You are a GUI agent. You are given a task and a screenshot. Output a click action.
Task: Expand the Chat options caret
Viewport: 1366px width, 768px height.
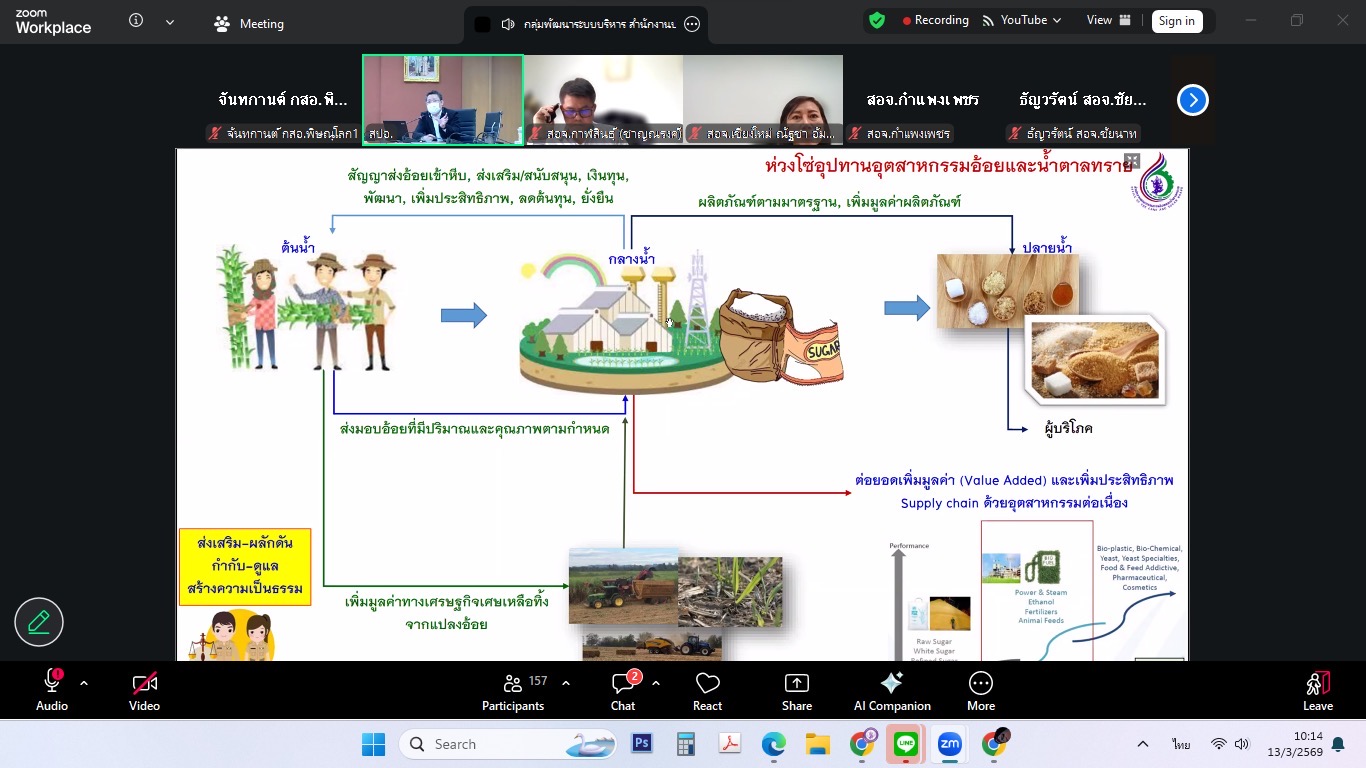pos(656,683)
